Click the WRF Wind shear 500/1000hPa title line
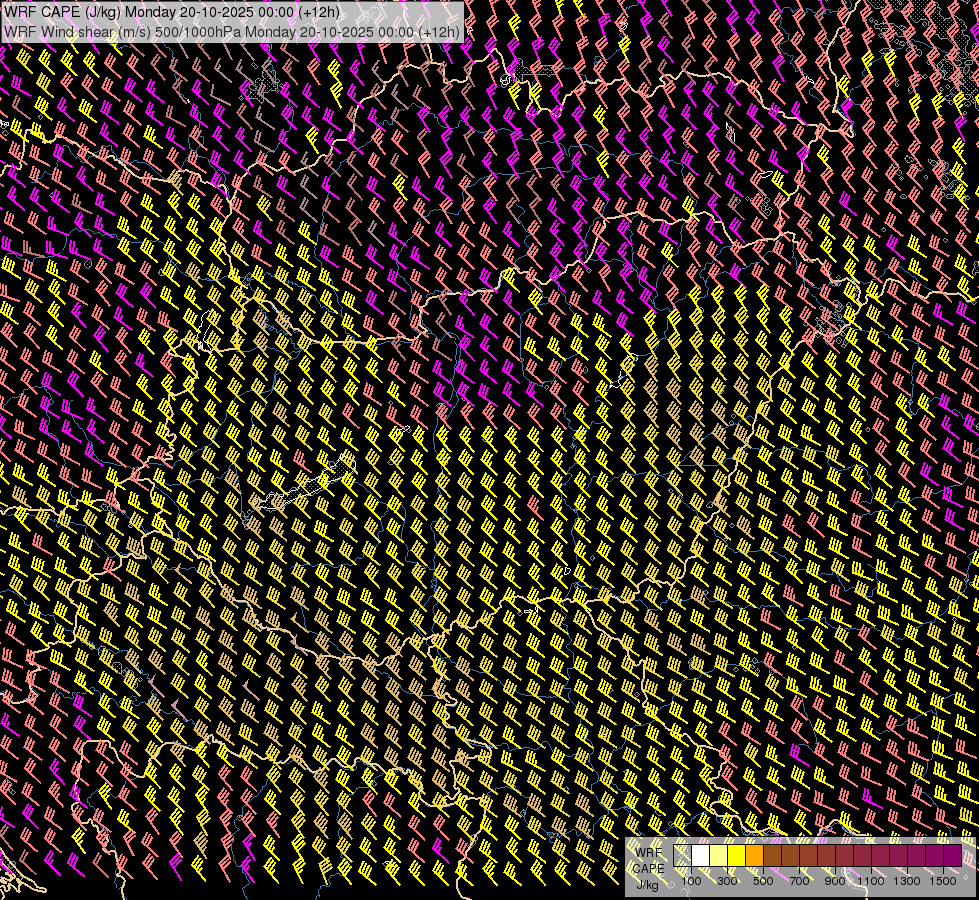The width and height of the screenshot is (979, 900). tap(232, 31)
